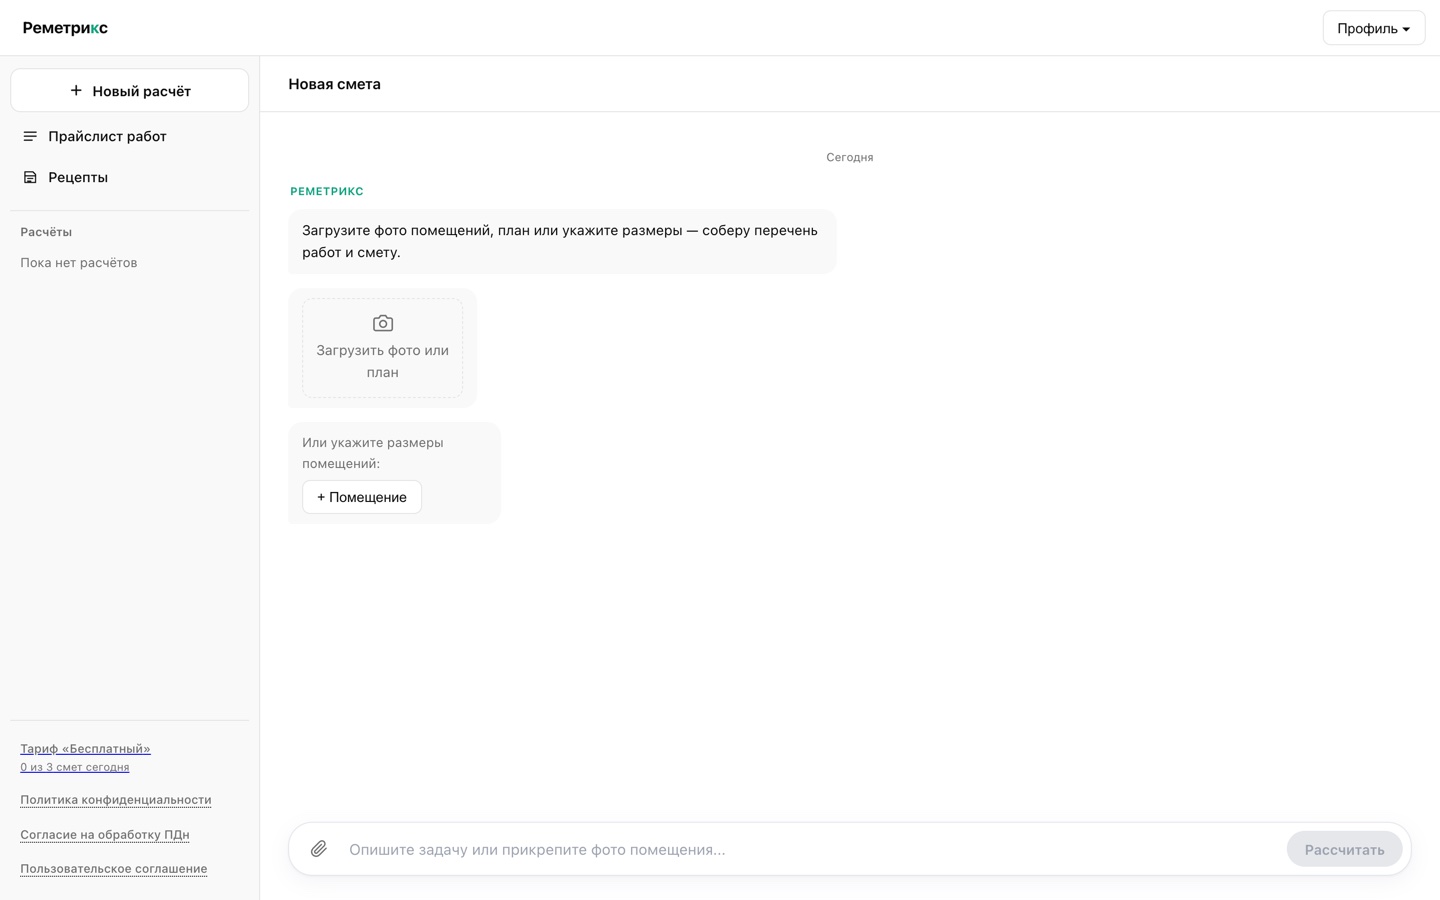Click the Или укажите размеры помещений text
This screenshot has height=900, width=1440.
point(373,453)
